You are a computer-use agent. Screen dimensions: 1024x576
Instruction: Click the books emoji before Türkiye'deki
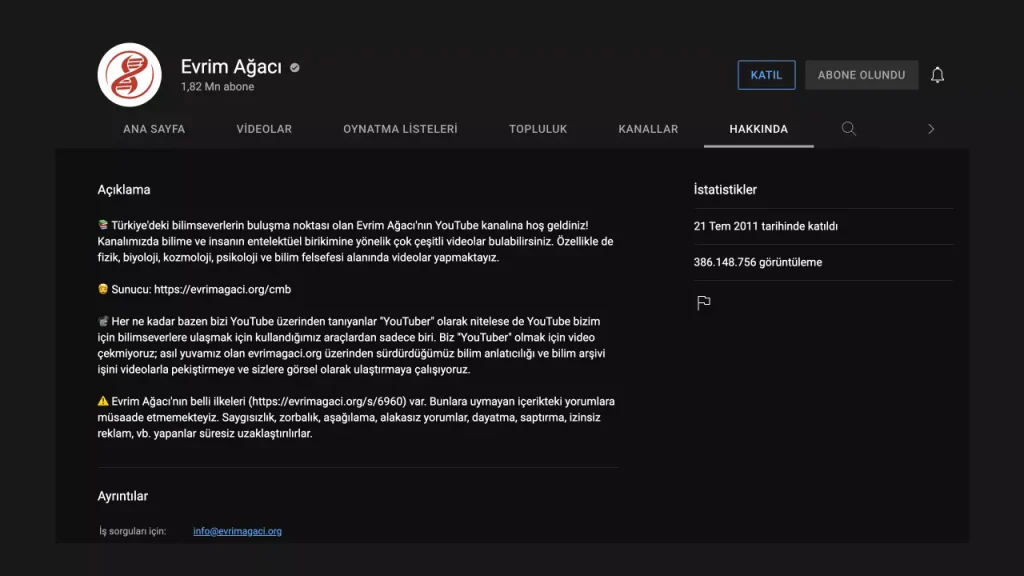click(103, 225)
